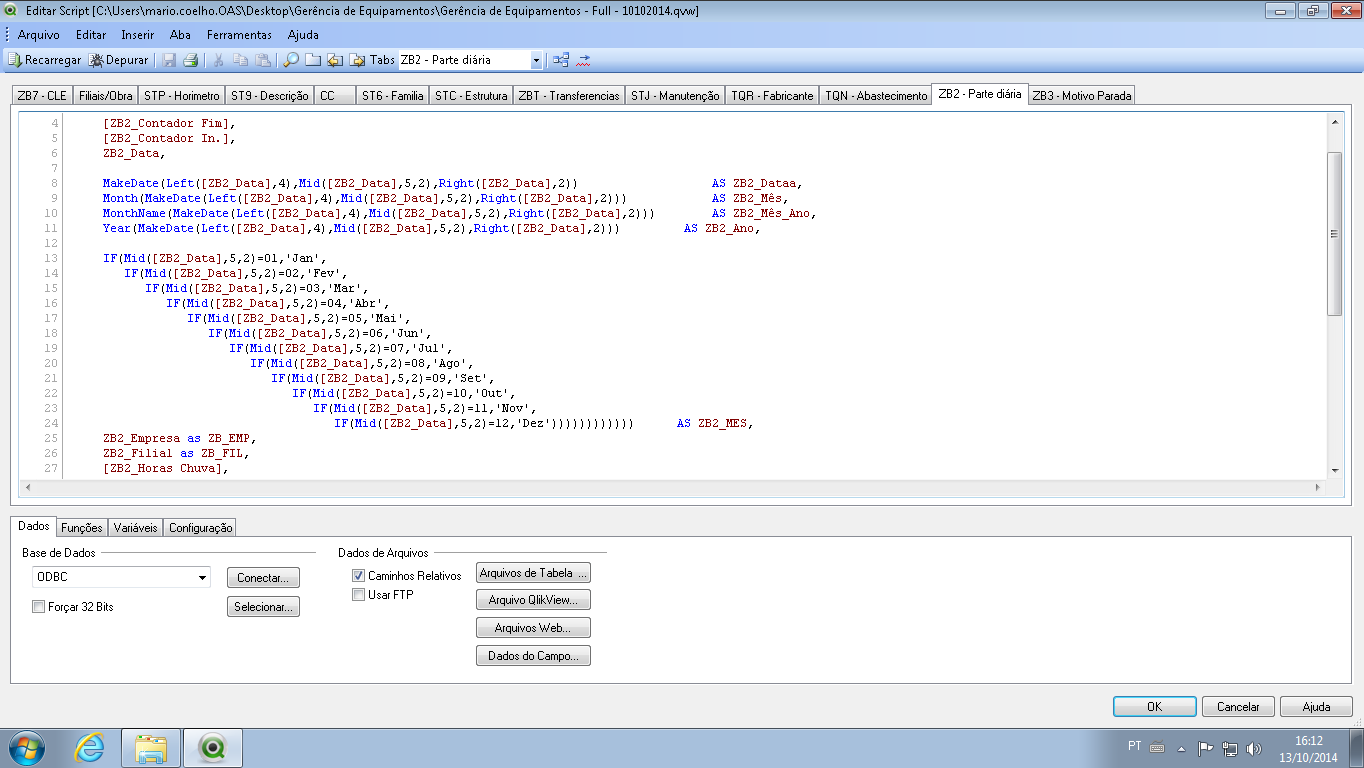Click the Ajuda button at bottom right
The image size is (1364, 768).
coord(1316,706)
